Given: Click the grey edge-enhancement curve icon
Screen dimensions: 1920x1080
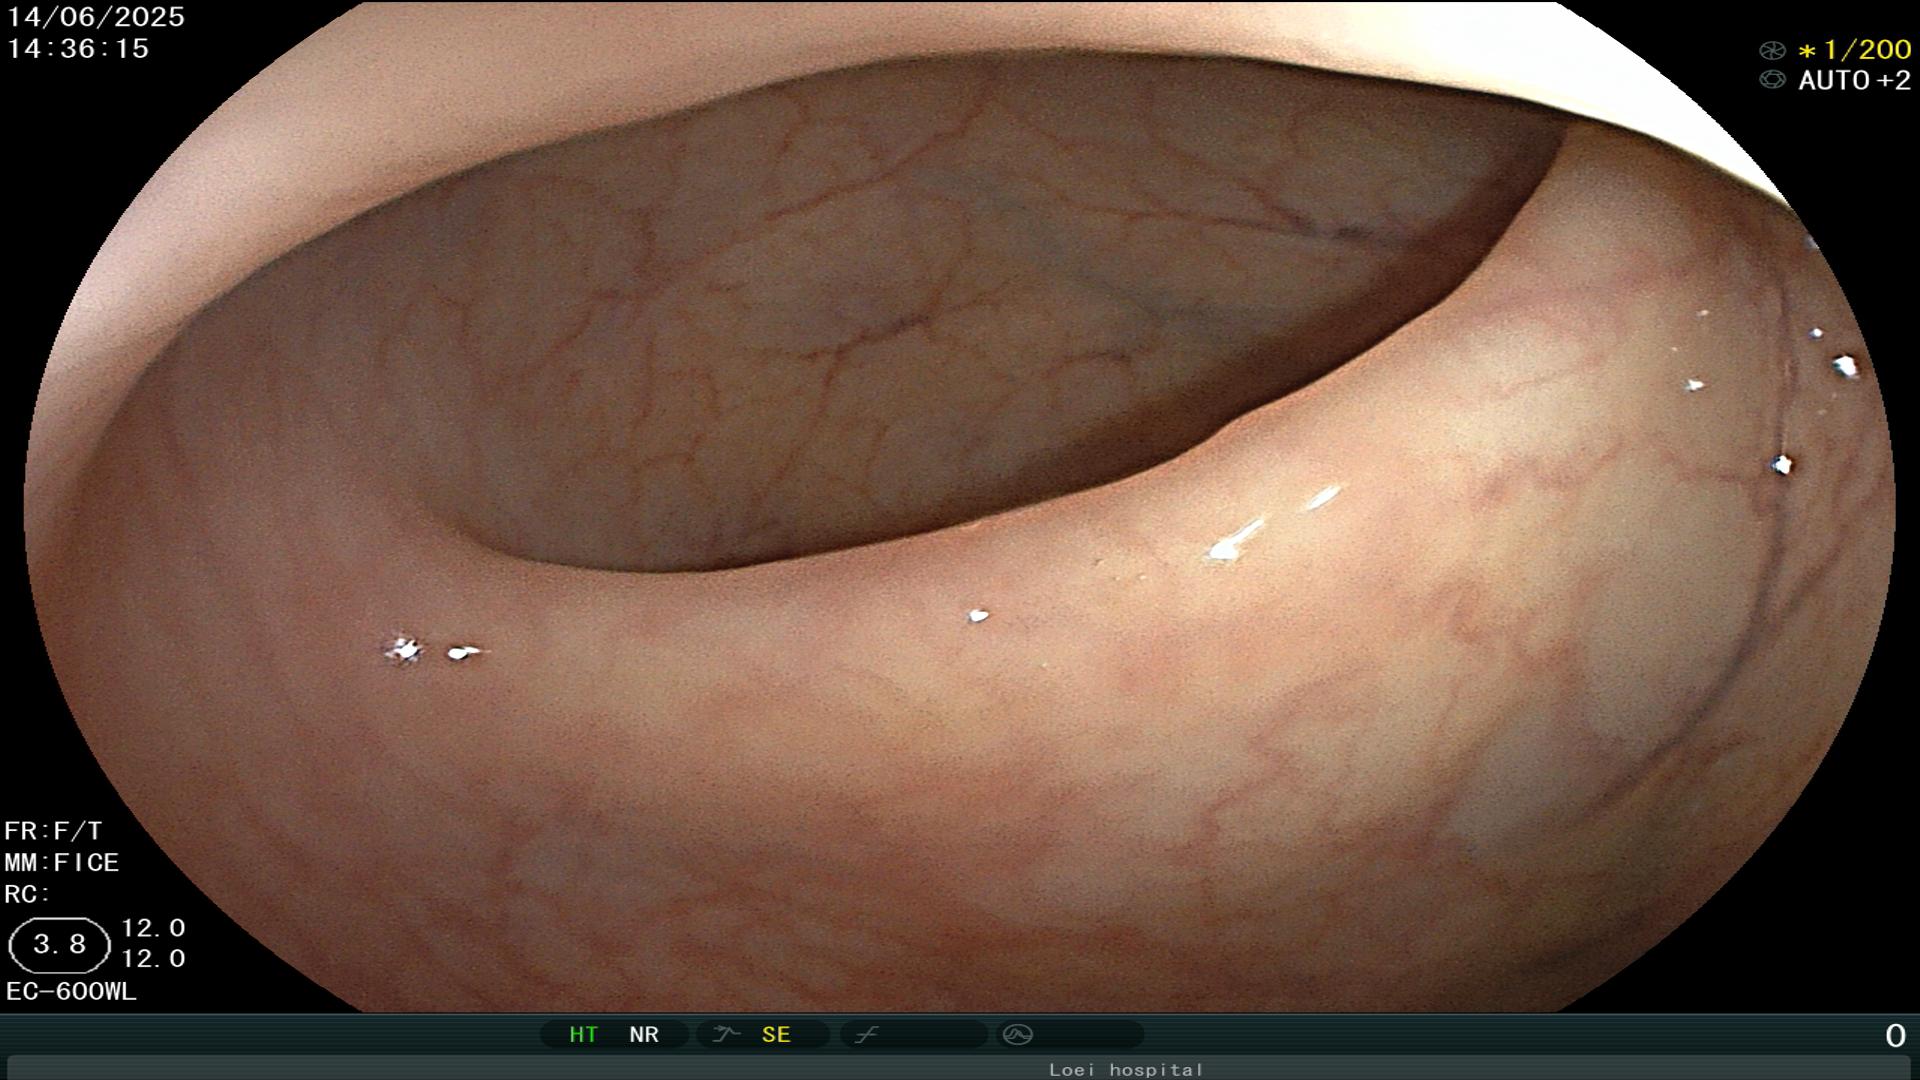Looking at the screenshot, I should click(867, 1034).
